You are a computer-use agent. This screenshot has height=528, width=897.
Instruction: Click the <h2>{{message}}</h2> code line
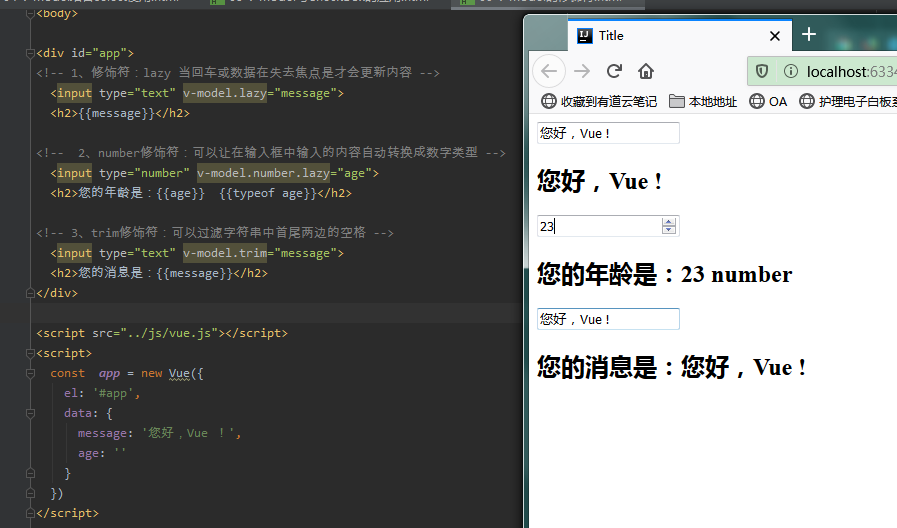click(120, 113)
